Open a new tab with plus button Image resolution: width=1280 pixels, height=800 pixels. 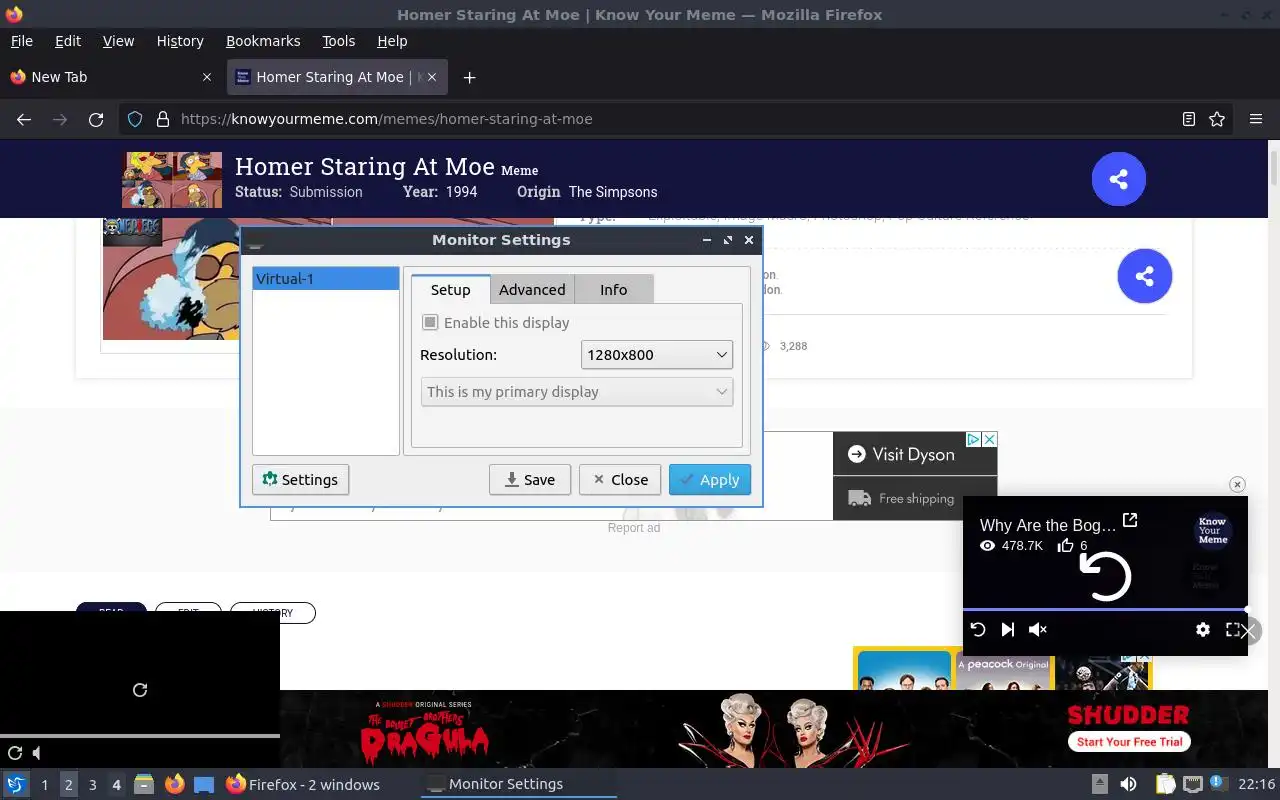tap(469, 77)
